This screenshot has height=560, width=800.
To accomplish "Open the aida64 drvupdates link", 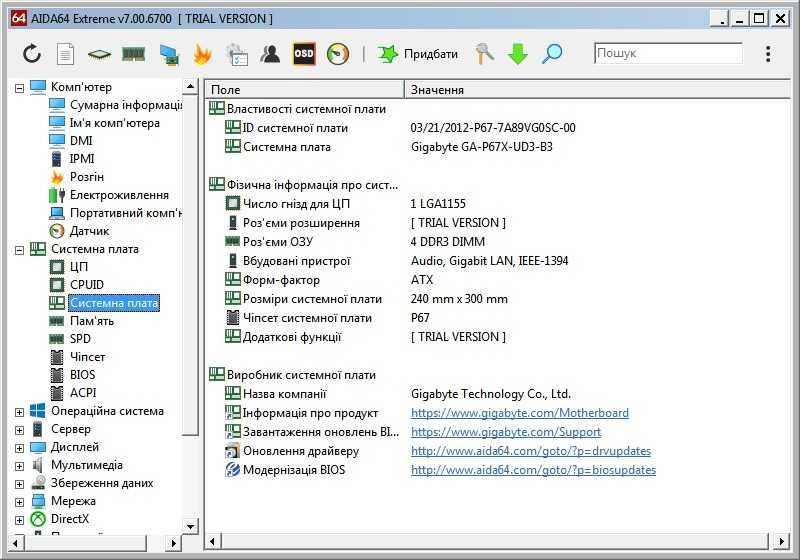I will [531, 451].
